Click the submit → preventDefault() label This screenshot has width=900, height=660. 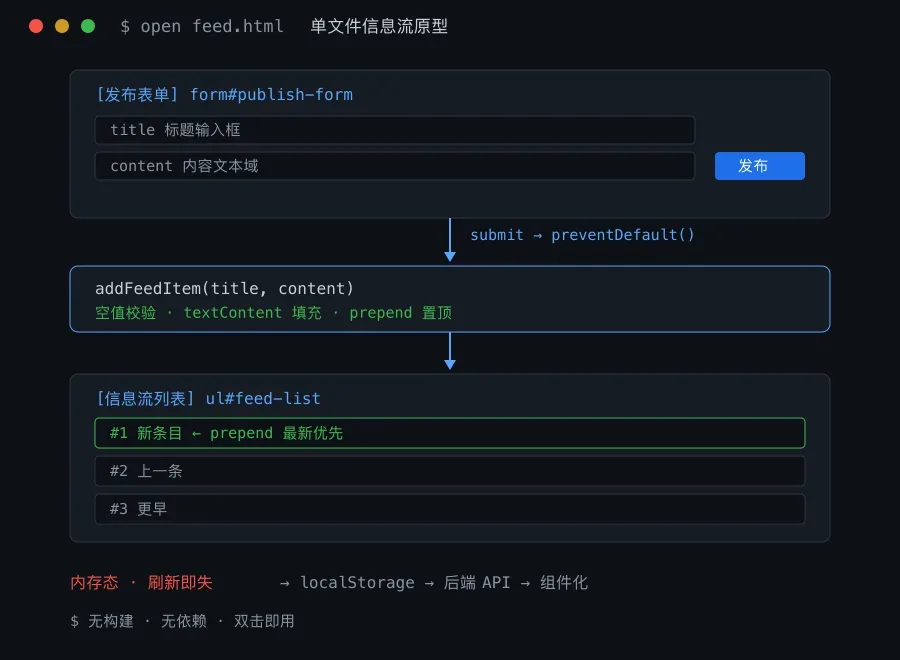pyautogui.click(x=582, y=235)
